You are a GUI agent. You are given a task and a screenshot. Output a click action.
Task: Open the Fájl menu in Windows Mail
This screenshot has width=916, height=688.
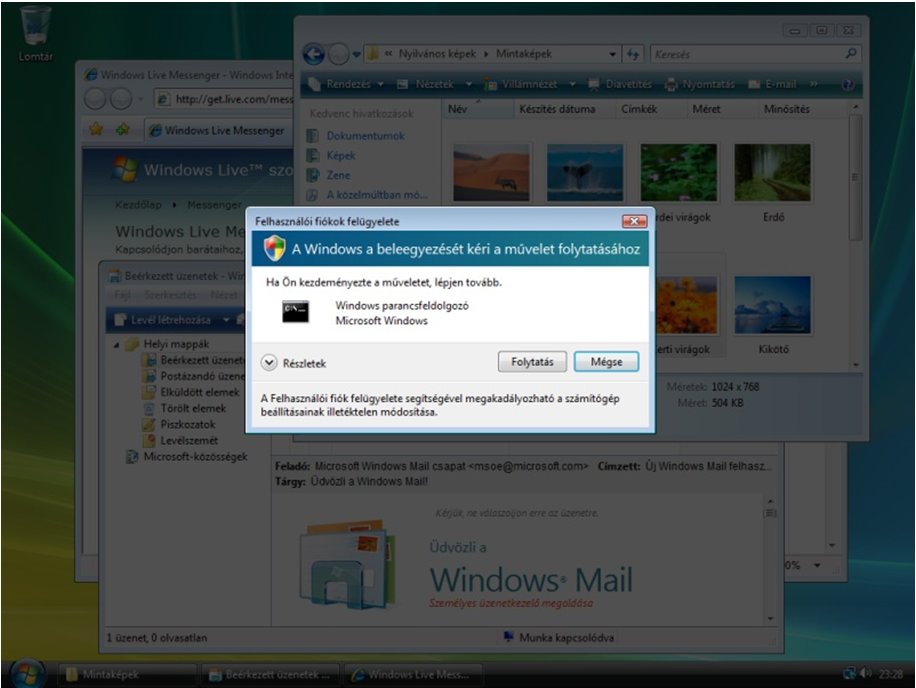(x=122, y=295)
